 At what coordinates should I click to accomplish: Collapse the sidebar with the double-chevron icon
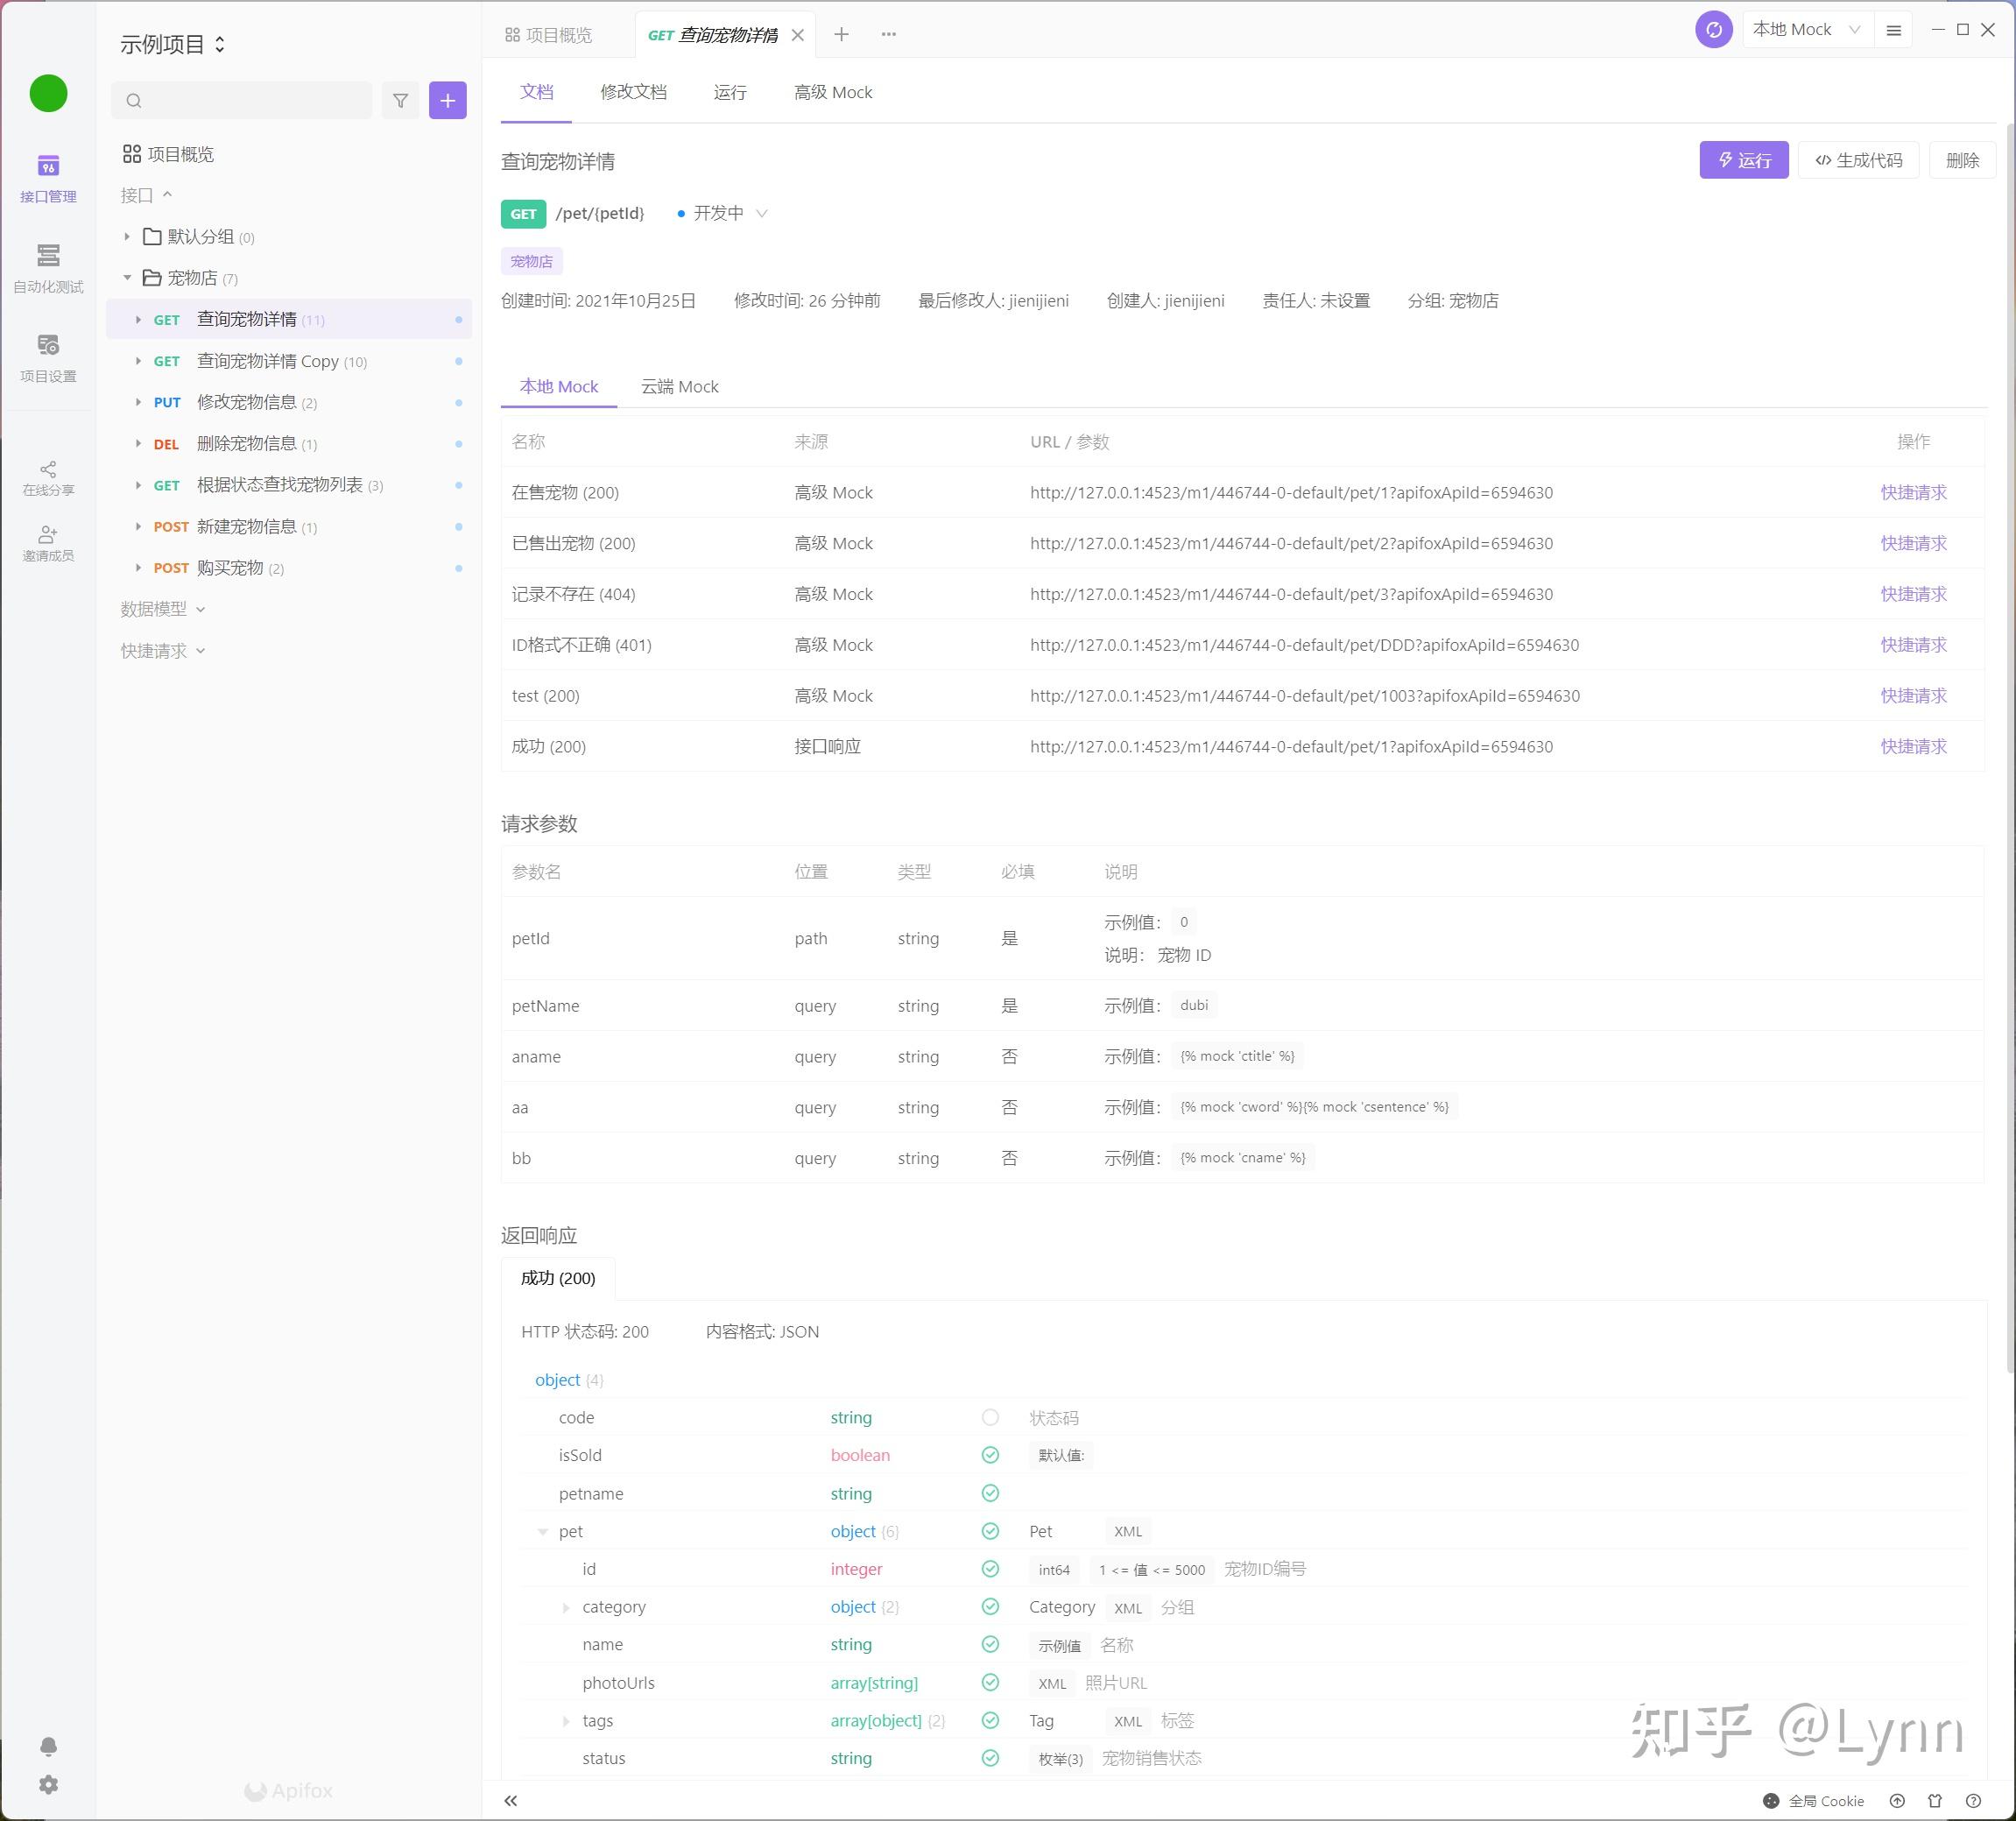tap(511, 1801)
